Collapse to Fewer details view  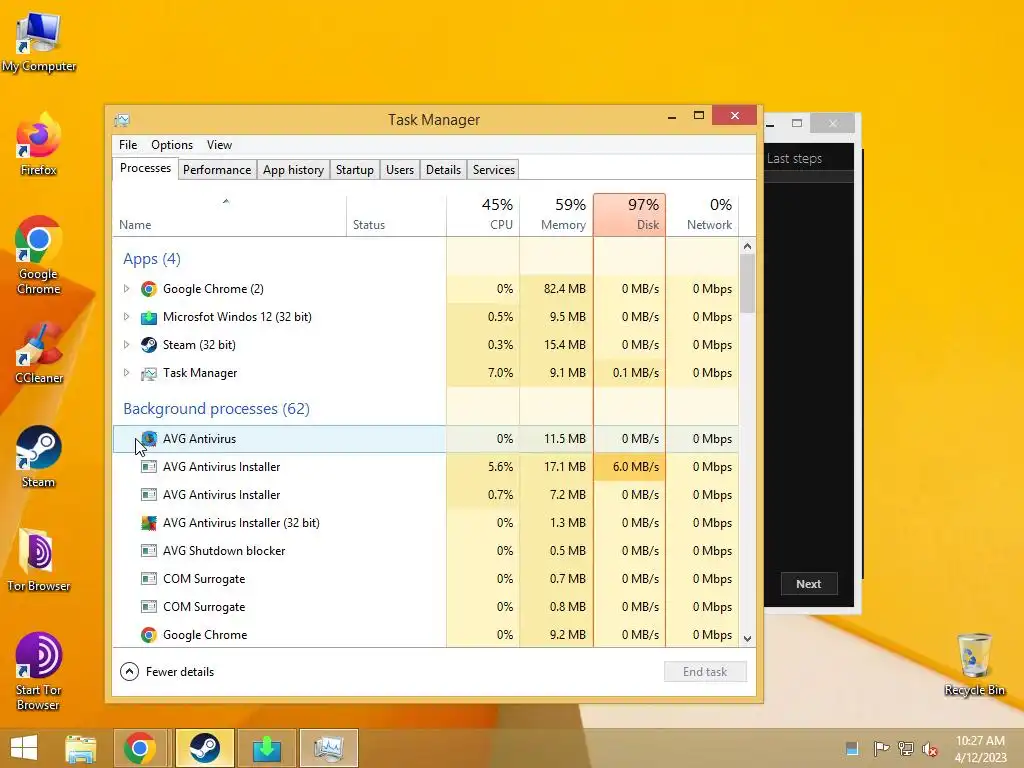(x=167, y=671)
